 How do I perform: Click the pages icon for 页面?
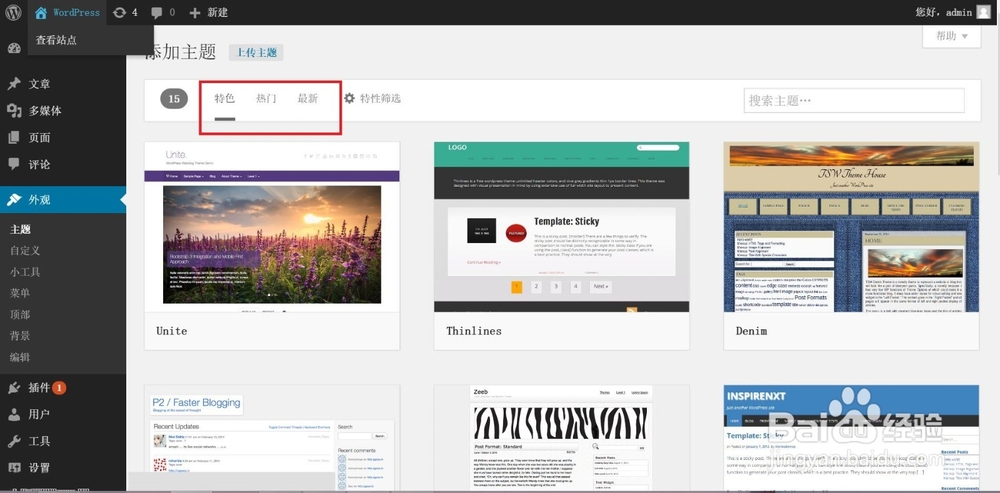pyautogui.click(x=14, y=138)
